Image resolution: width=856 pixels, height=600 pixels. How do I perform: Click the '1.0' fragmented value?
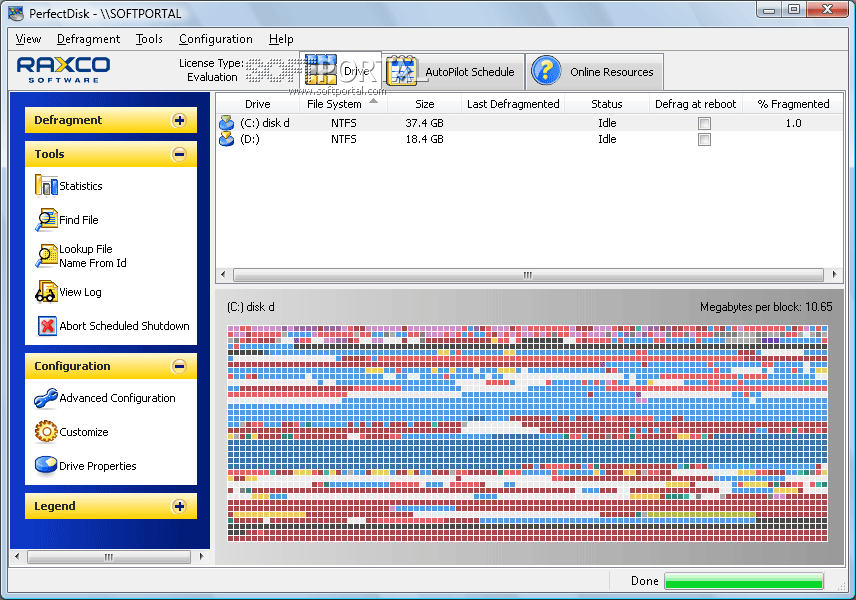pos(793,123)
